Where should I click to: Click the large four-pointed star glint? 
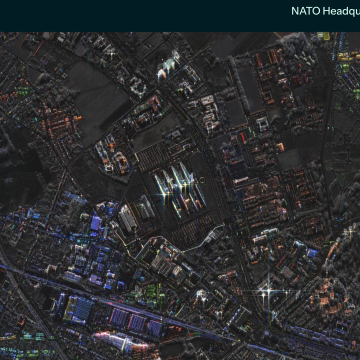pyautogui.click(x=268, y=291)
